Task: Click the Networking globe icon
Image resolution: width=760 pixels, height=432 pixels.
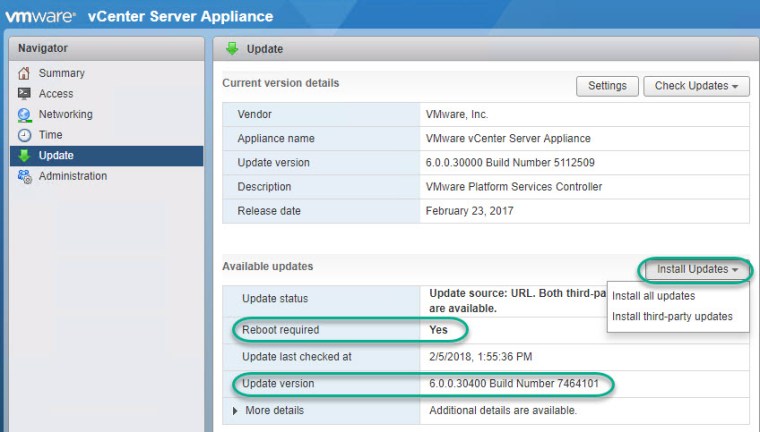Action: (x=24, y=114)
